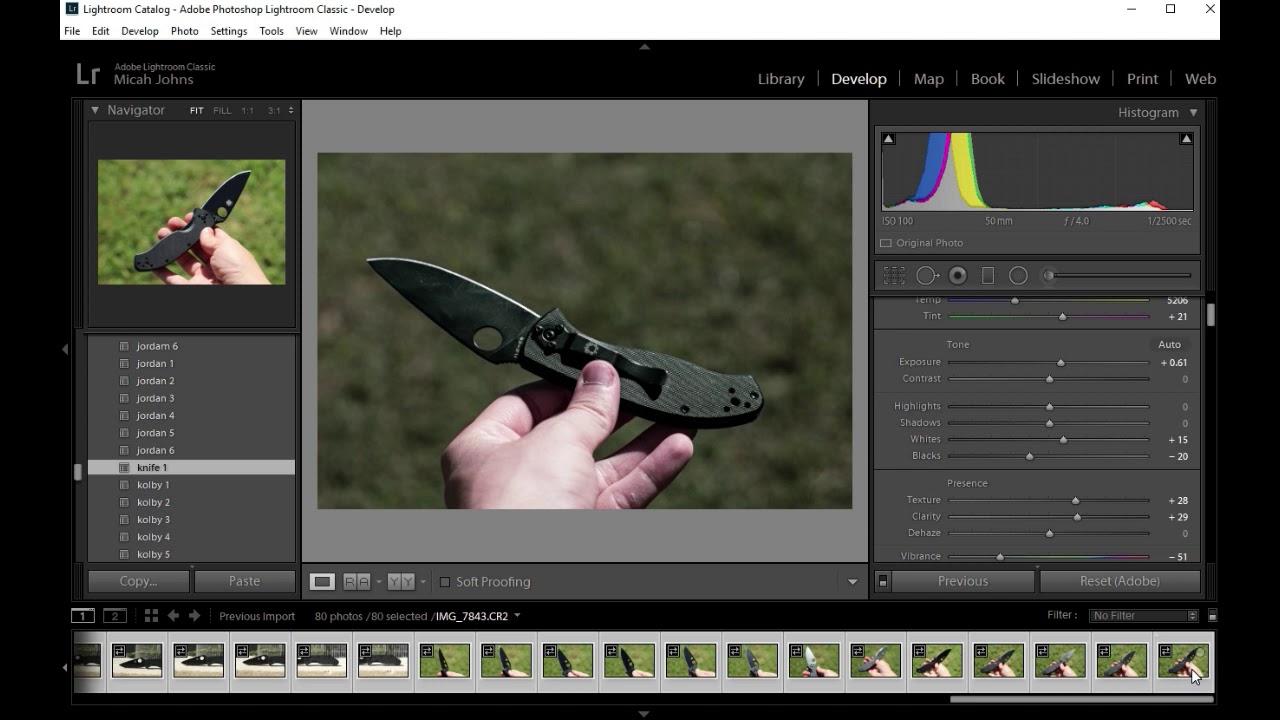The width and height of the screenshot is (1280, 720).
Task: Open the toolbar content dropdown arrow
Action: (852, 582)
